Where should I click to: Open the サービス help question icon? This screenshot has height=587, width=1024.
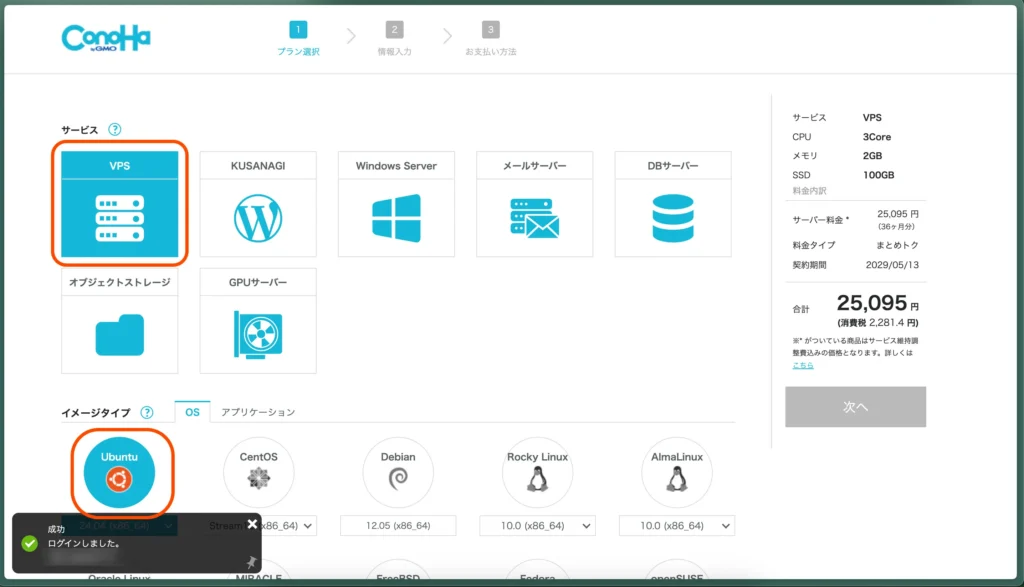115,129
